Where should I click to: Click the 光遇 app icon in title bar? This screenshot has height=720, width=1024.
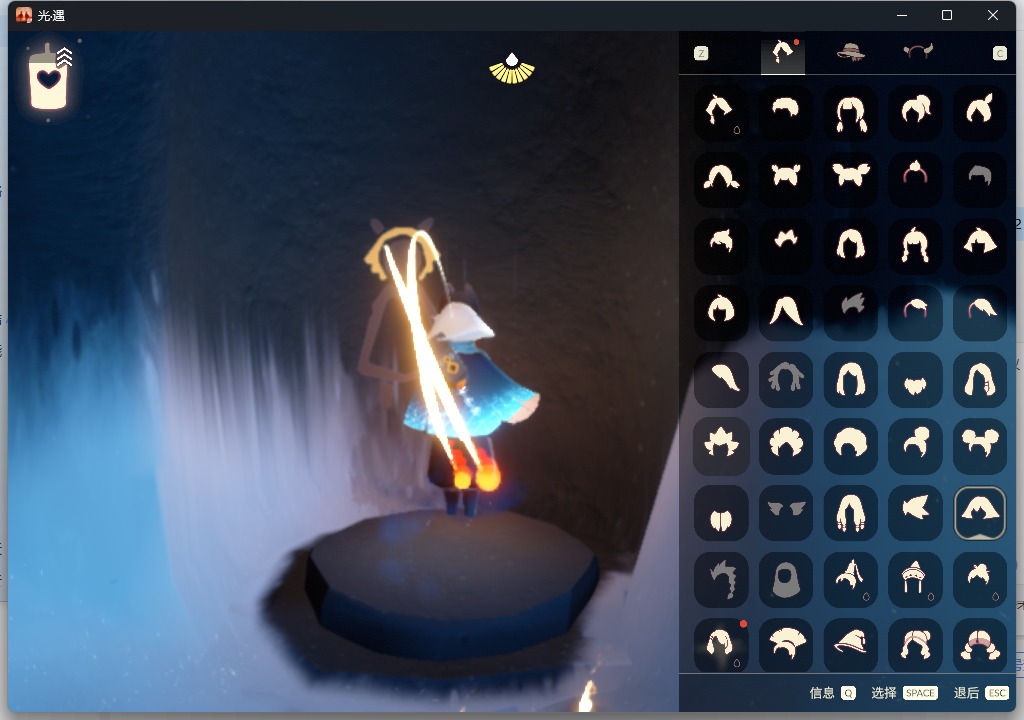24,15
